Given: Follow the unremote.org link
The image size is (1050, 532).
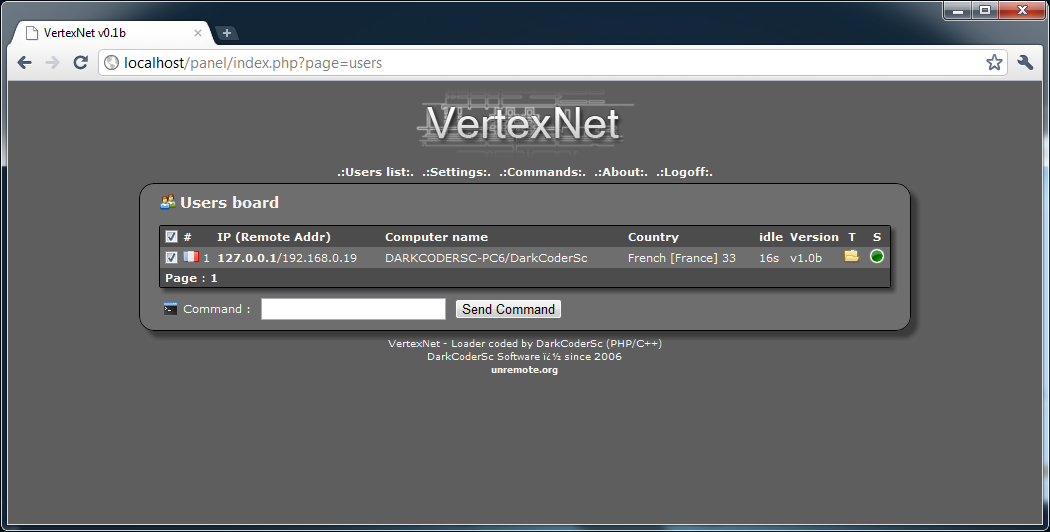Looking at the screenshot, I should click(524, 370).
